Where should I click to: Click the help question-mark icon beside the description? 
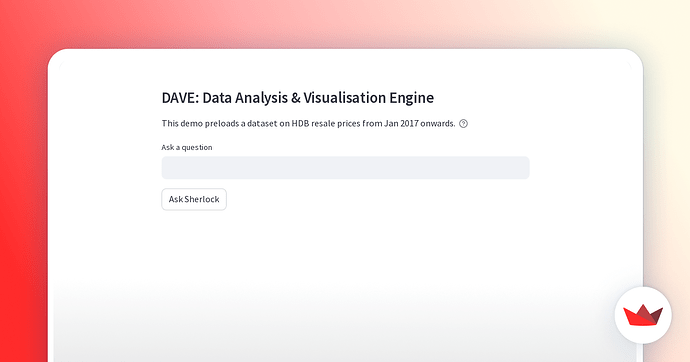click(463, 124)
